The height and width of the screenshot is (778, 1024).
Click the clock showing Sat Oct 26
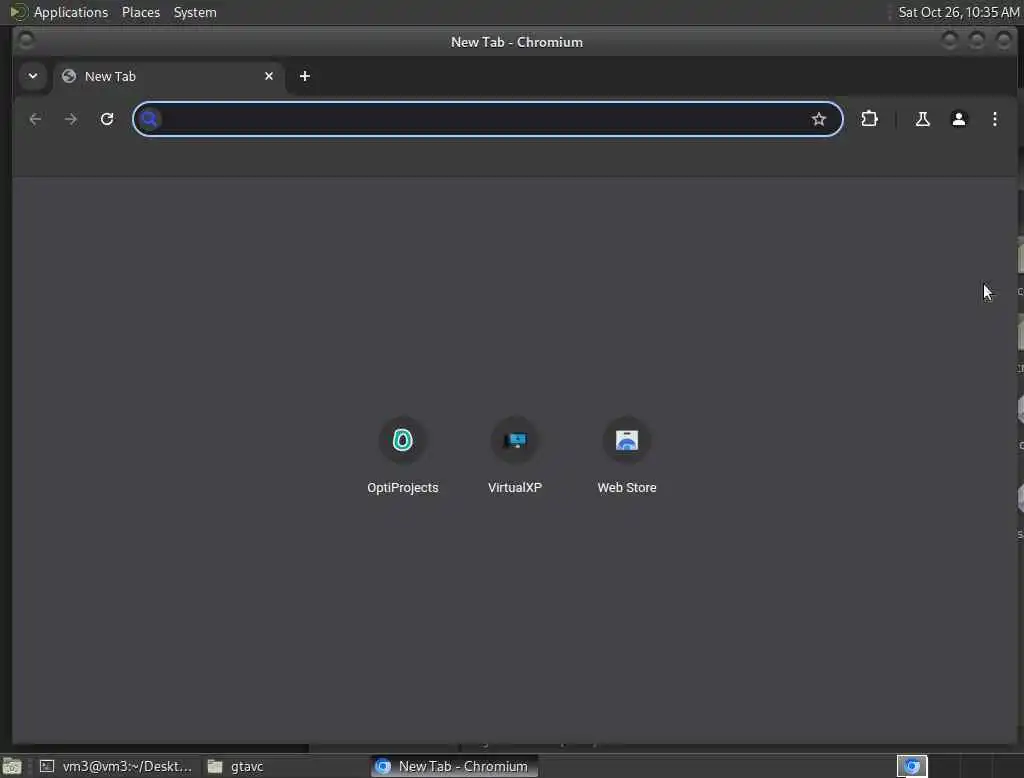point(958,12)
